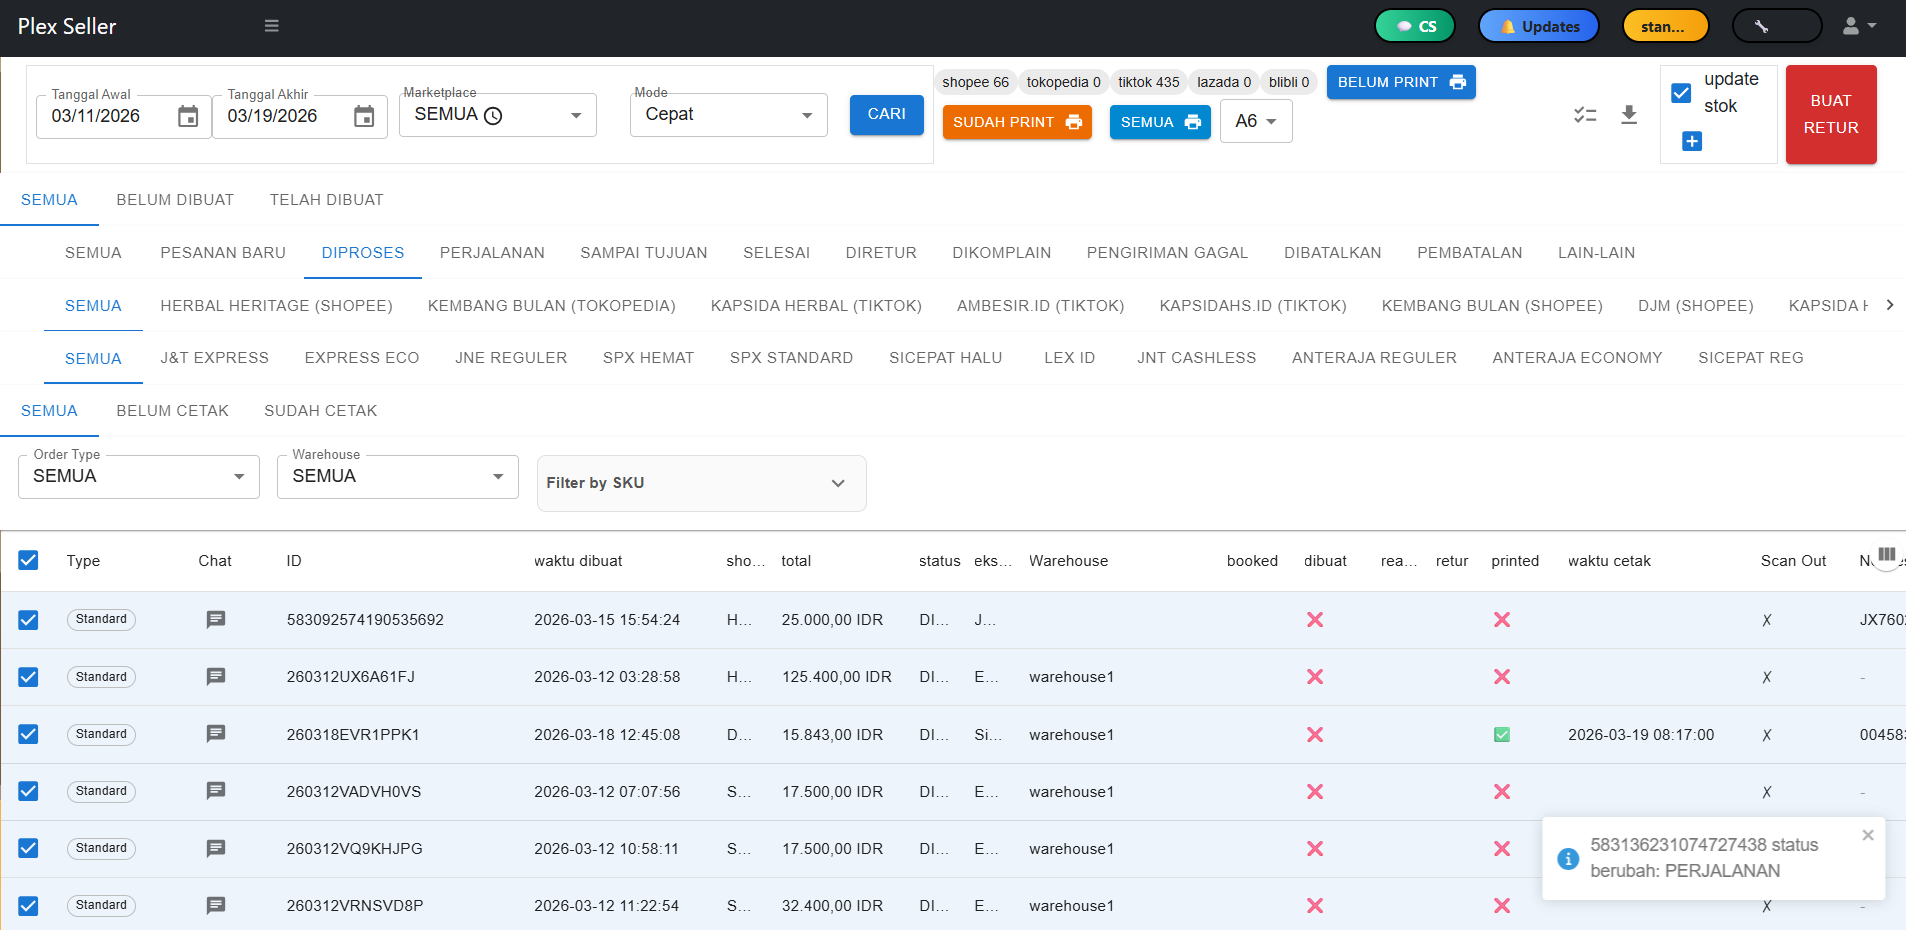This screenshot has width=1906, height=930.
Task: Close the status notification popup
Action: 1867,835
